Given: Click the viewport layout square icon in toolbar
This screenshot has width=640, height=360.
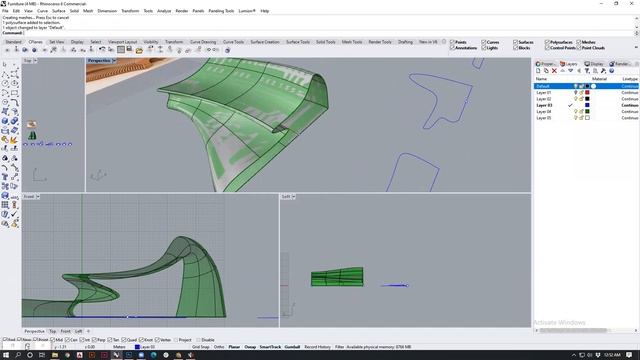Looking at the screenshot, I should [x=121, y=50].
